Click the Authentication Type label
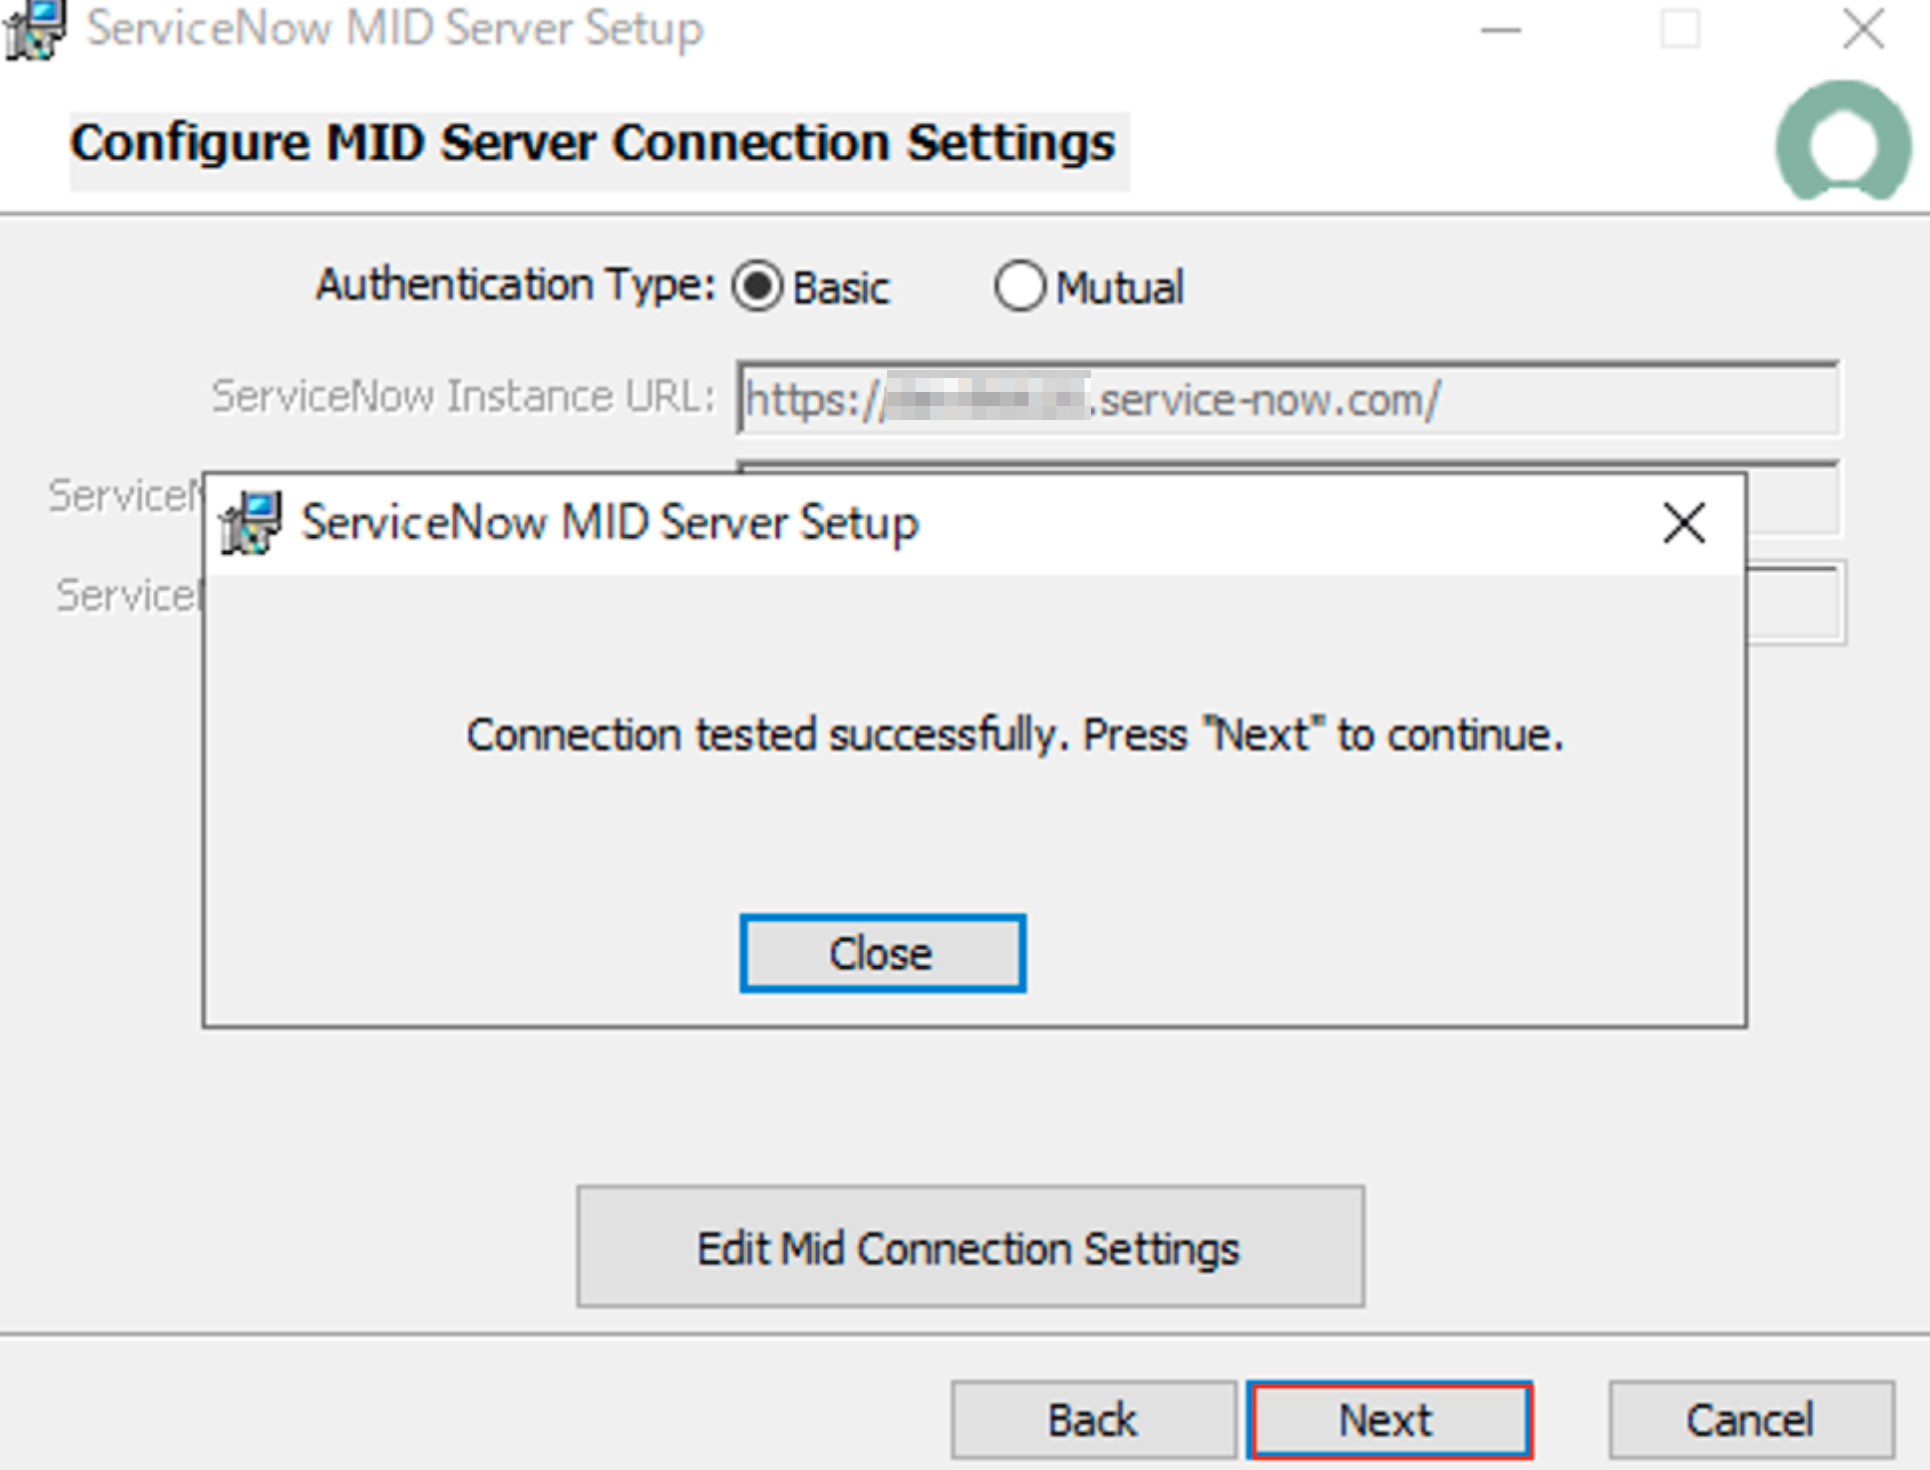The image size is (1930, 1470). (x=512, y=284)
